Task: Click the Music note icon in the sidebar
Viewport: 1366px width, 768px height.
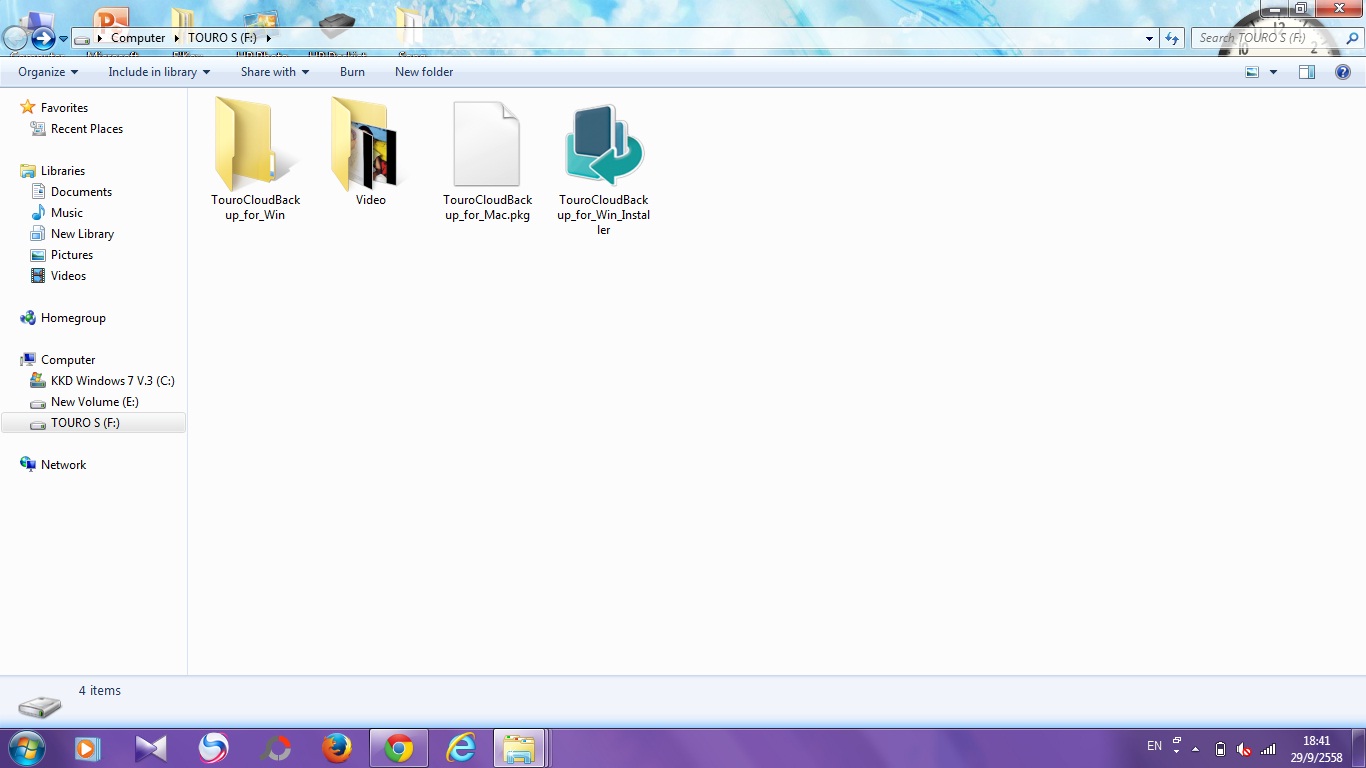Action: point(38,213)
